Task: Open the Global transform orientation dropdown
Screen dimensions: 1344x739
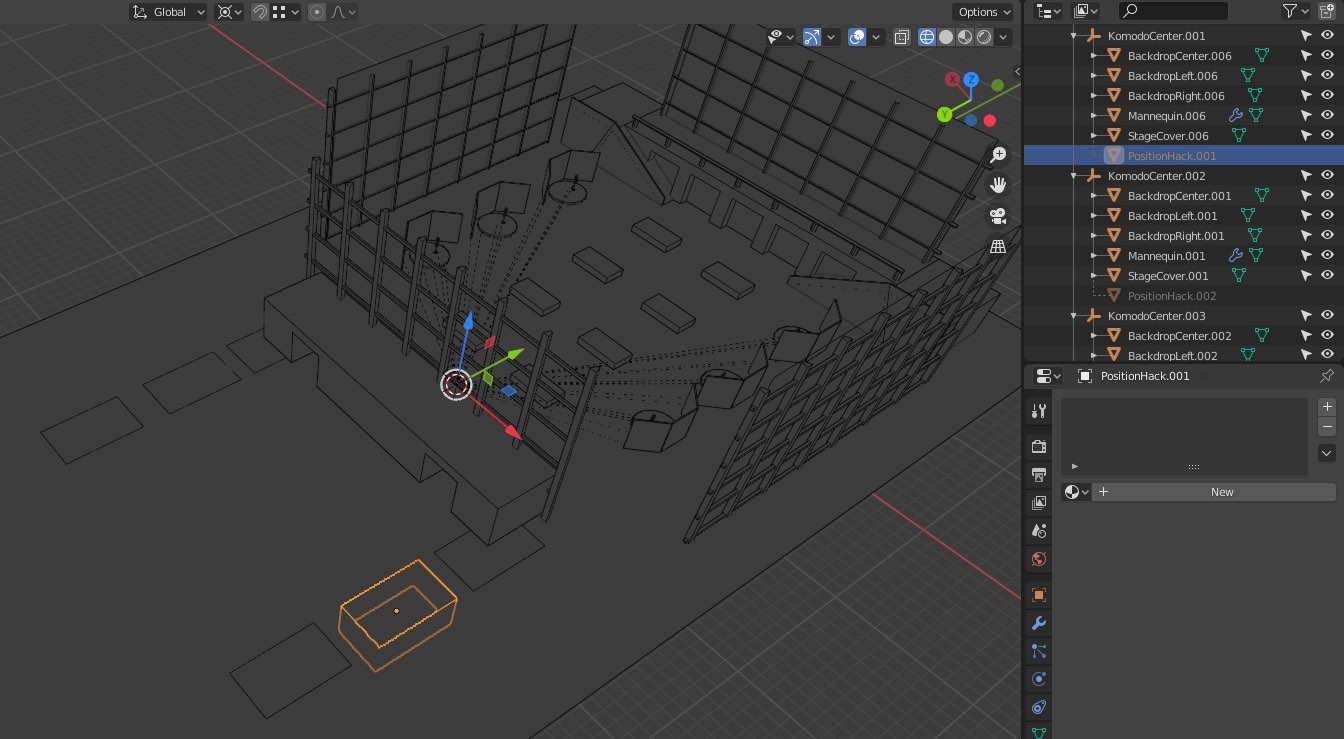Action: click(168, 12)
